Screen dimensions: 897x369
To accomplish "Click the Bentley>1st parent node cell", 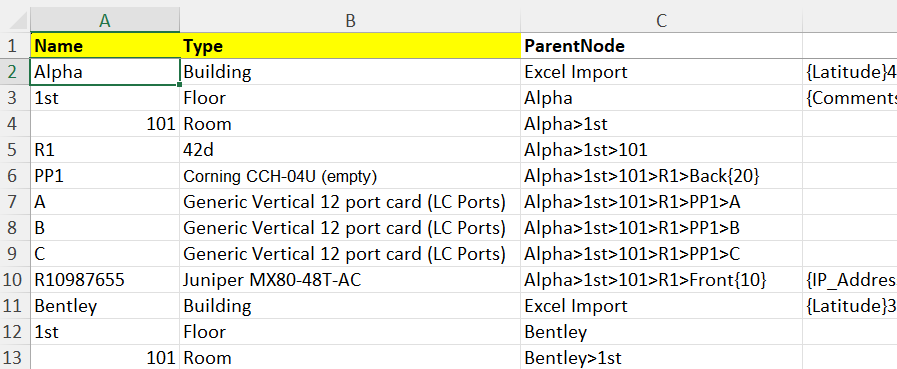I will click(x=661, y=358).
